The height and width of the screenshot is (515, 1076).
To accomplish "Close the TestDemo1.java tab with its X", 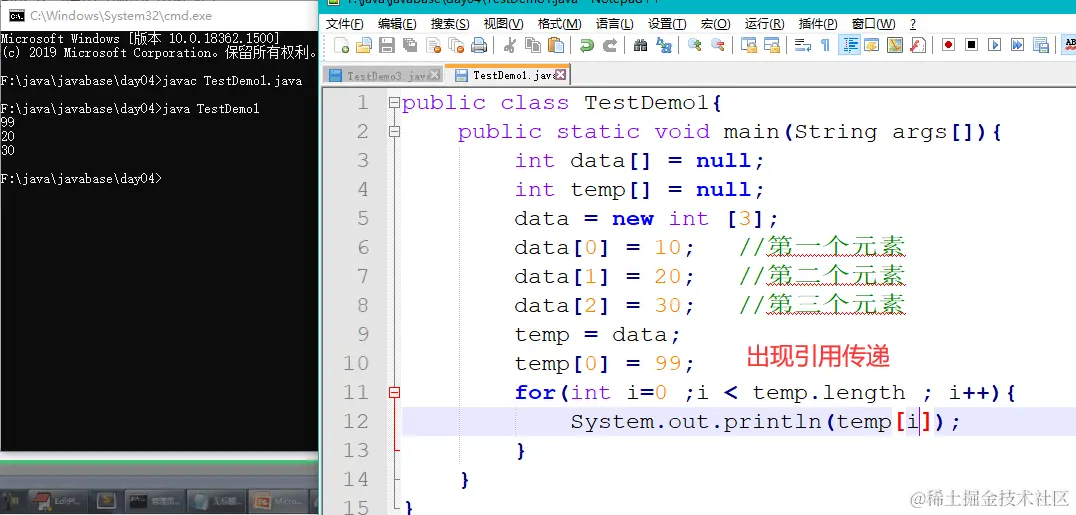I will 561,74.
